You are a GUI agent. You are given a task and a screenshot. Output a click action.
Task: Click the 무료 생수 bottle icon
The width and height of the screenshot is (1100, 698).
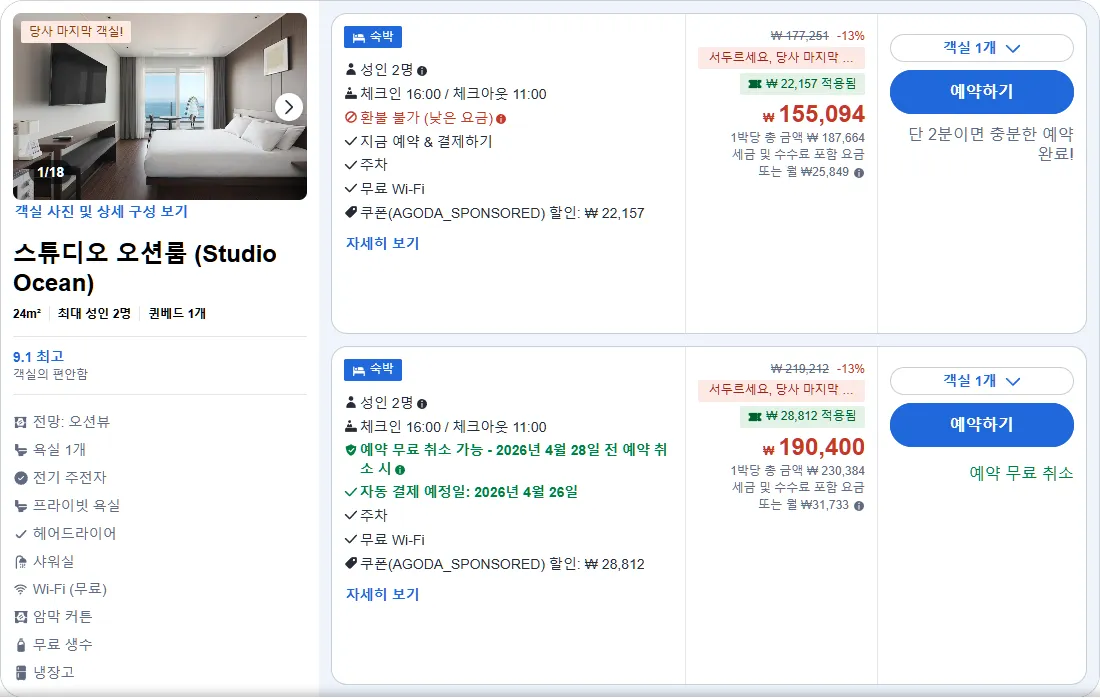[21, 645]
